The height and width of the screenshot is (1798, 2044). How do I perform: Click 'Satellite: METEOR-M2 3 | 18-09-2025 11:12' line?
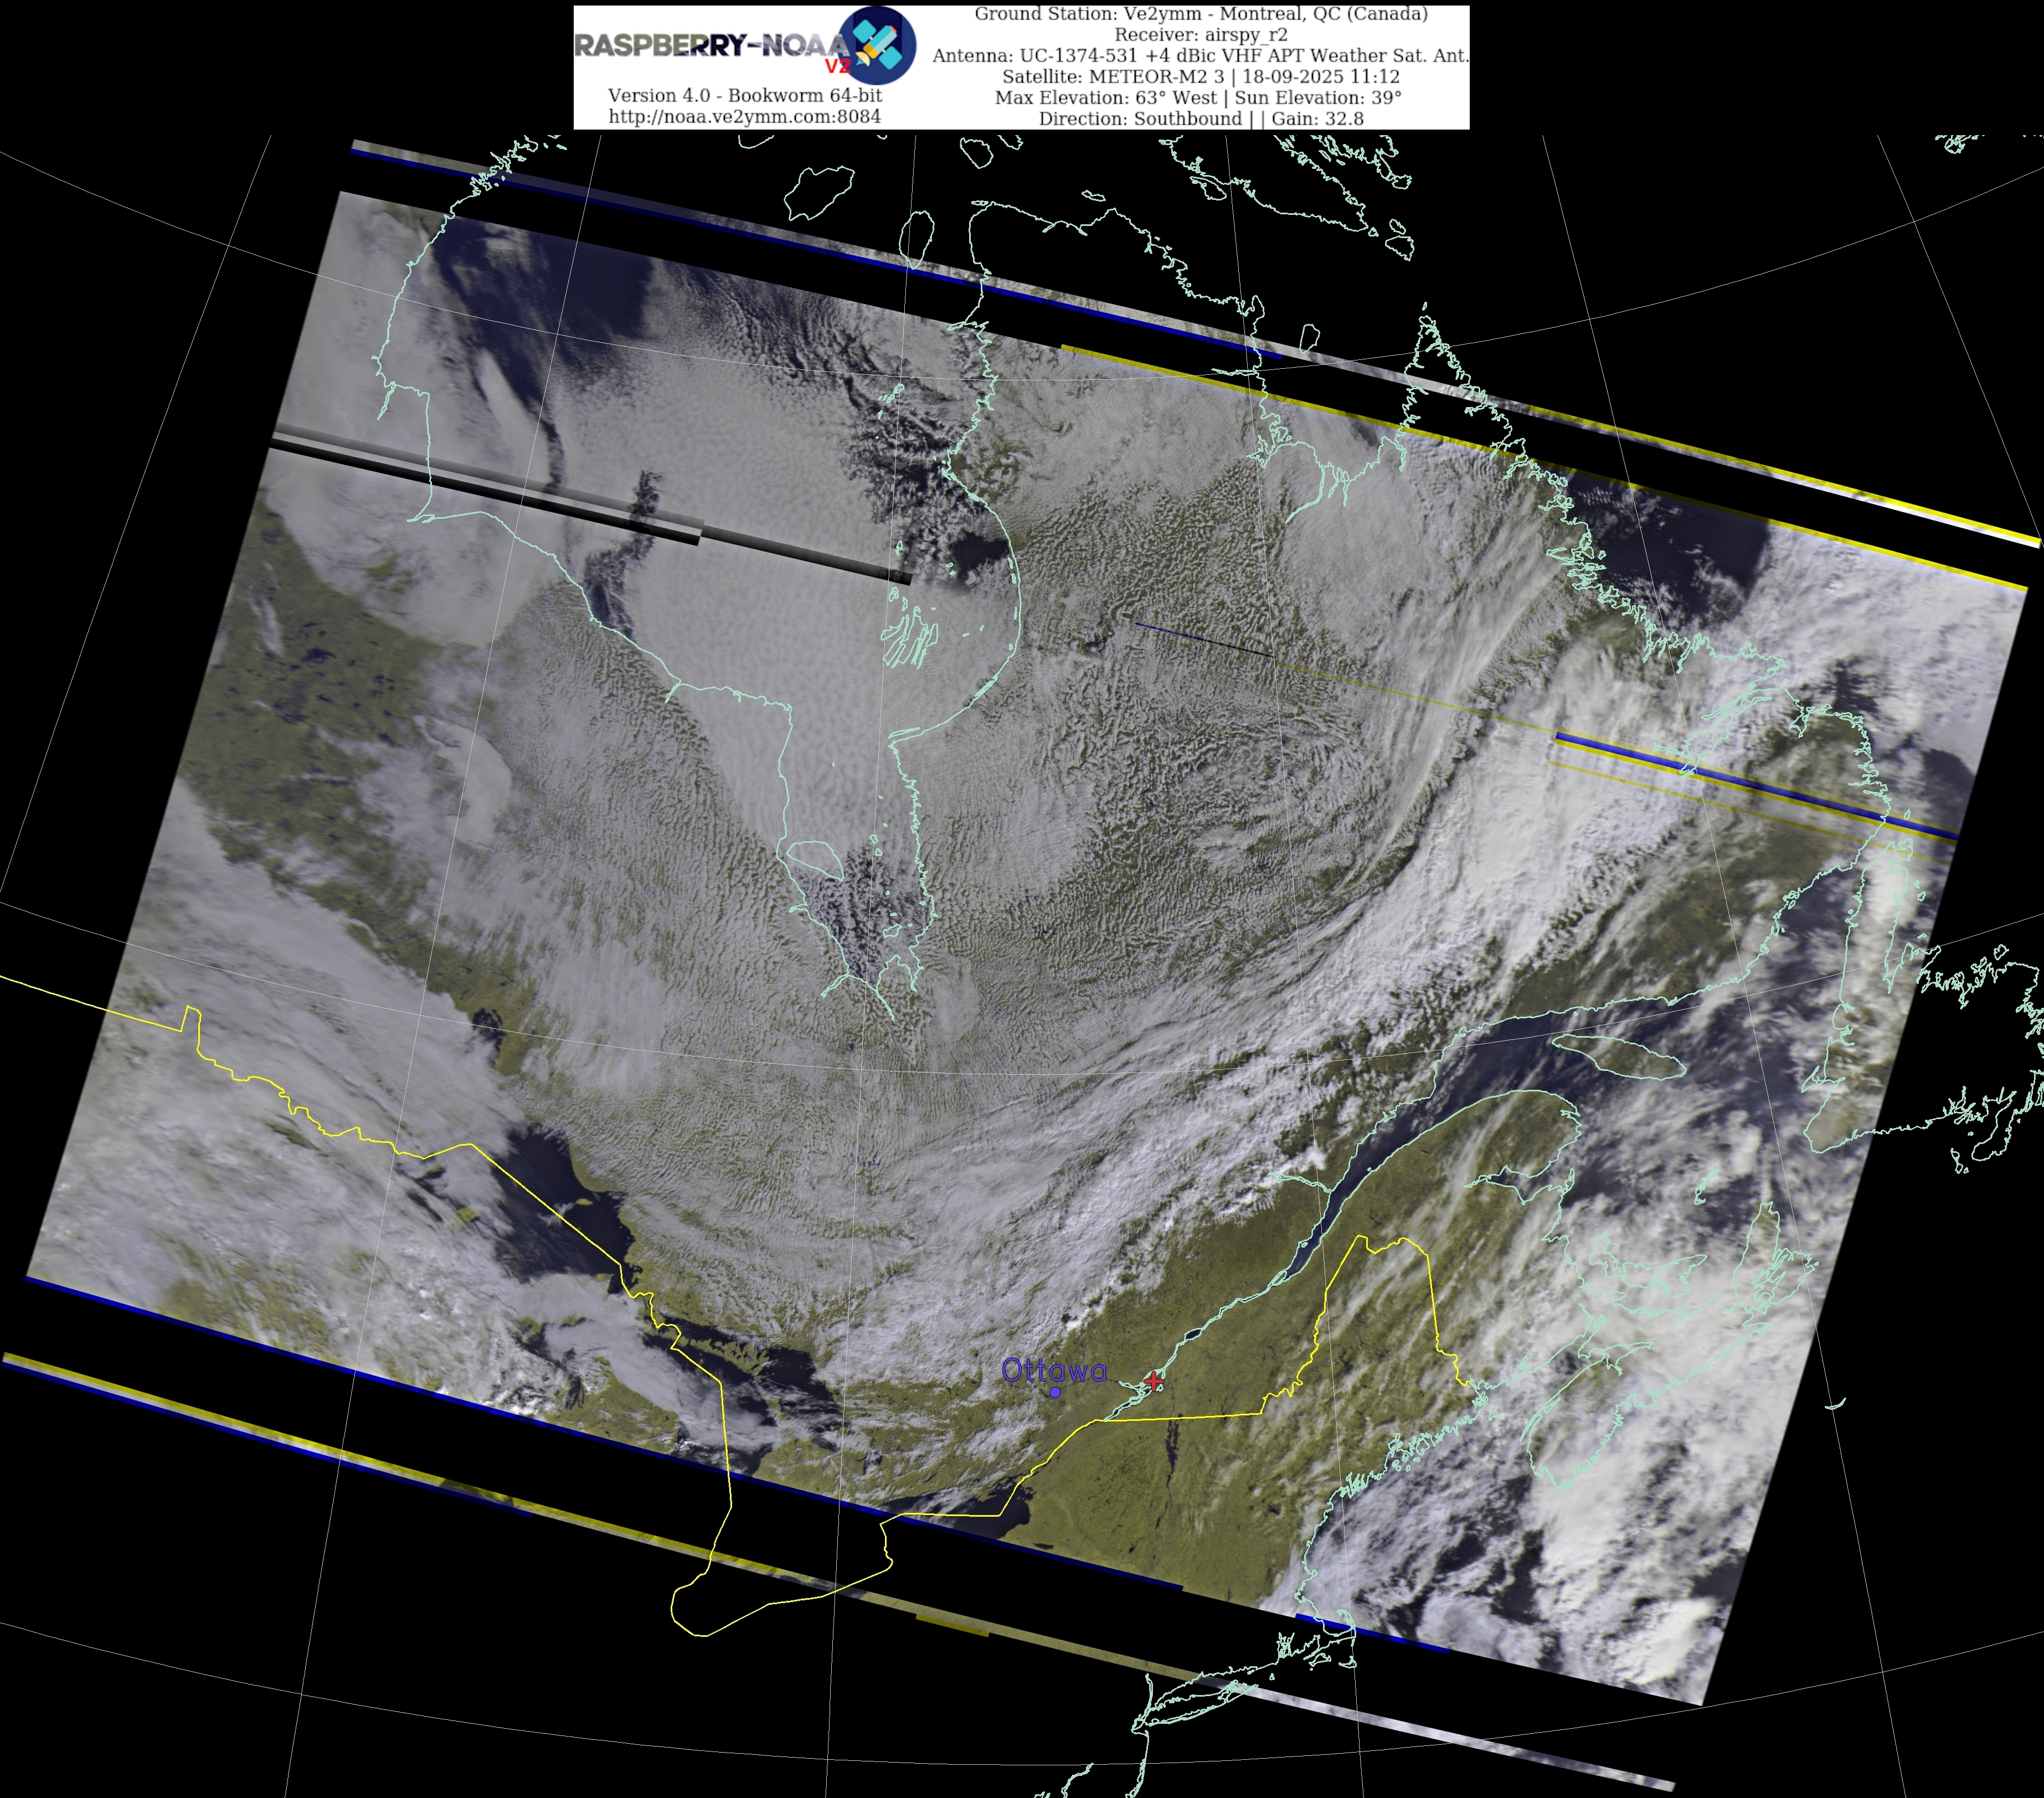[1201, 77]
